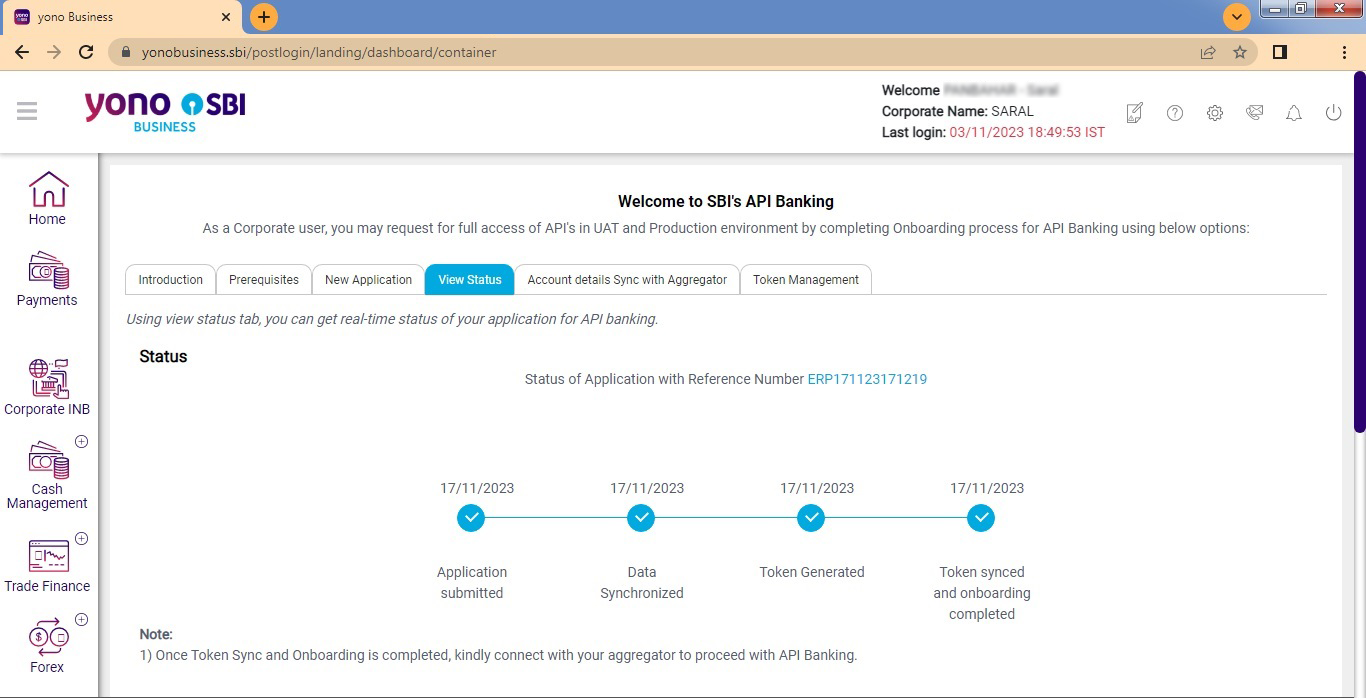Open the contact us phone-mail icon
1366x698 pixels.
click(x=1255, y=113)
